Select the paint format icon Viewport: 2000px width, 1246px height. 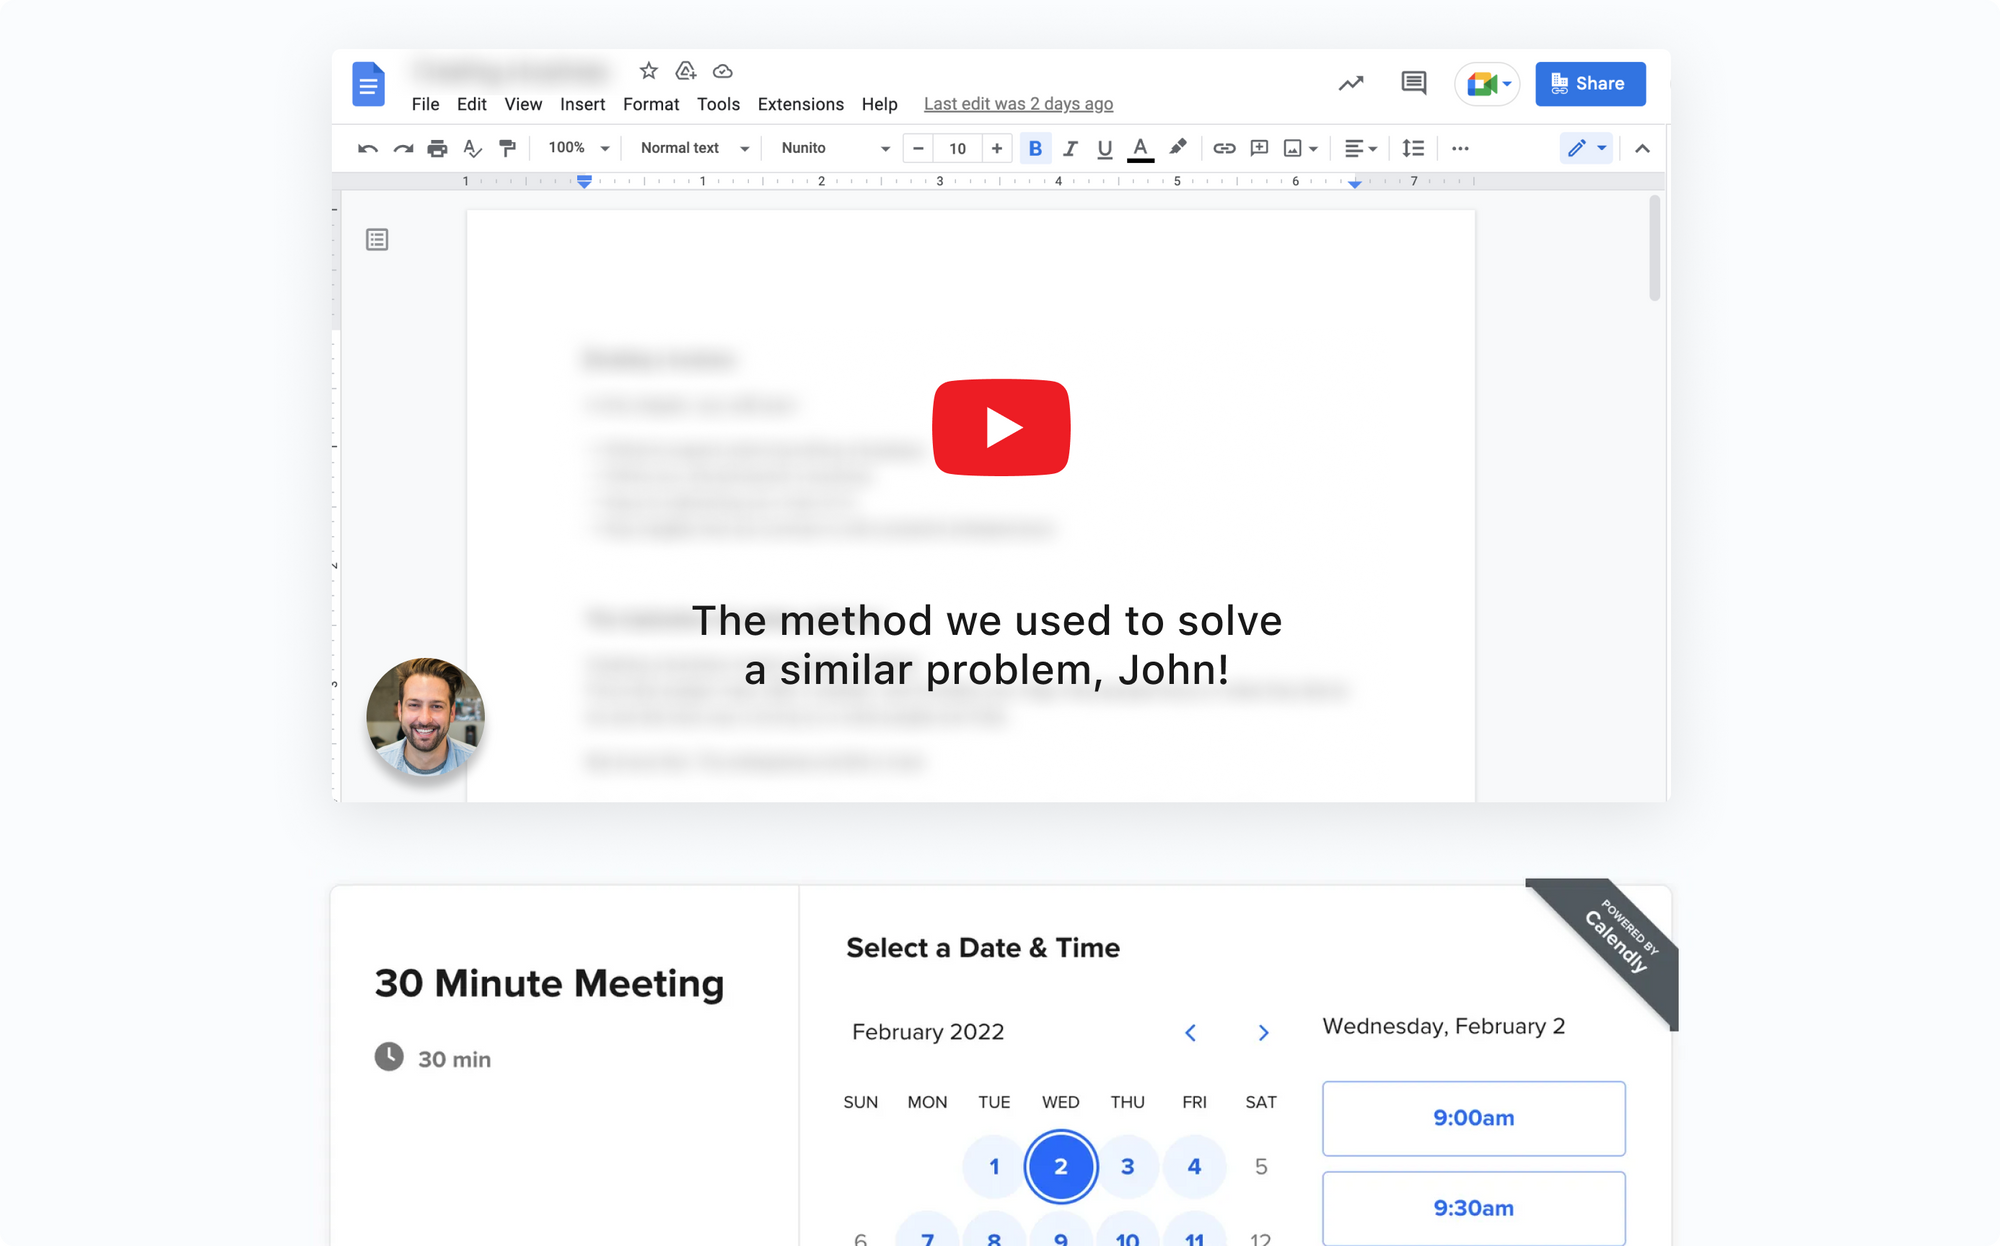click(507, 149)
